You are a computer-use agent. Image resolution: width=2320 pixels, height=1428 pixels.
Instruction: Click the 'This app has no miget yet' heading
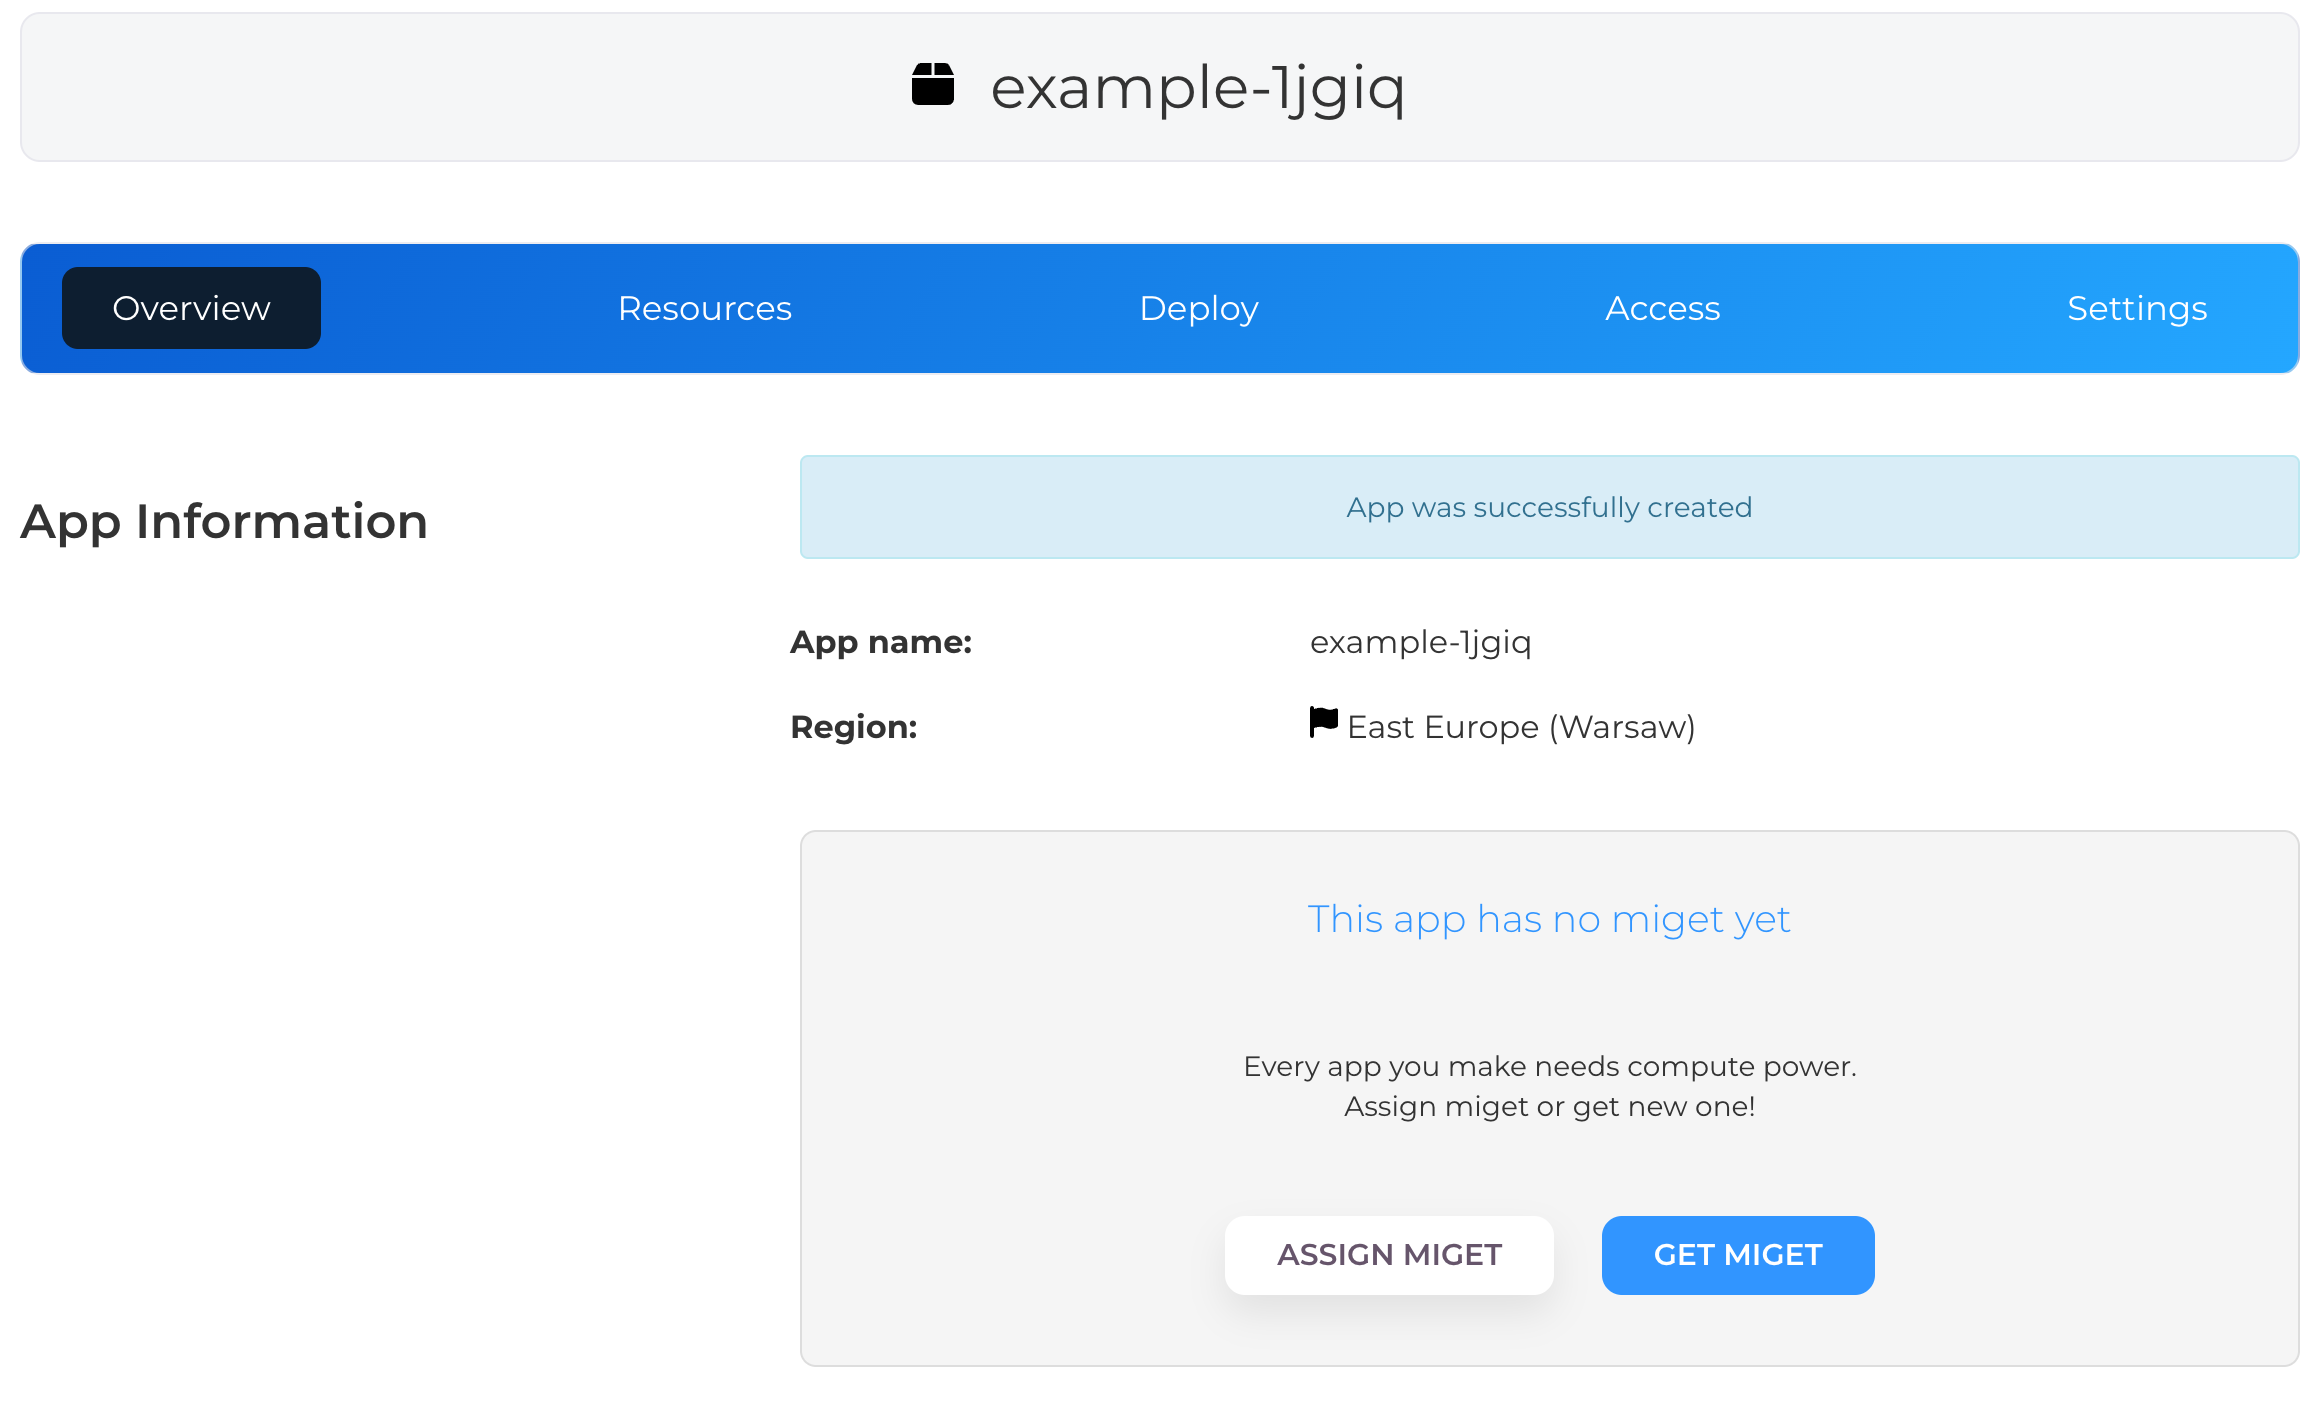coord(1549,919)
